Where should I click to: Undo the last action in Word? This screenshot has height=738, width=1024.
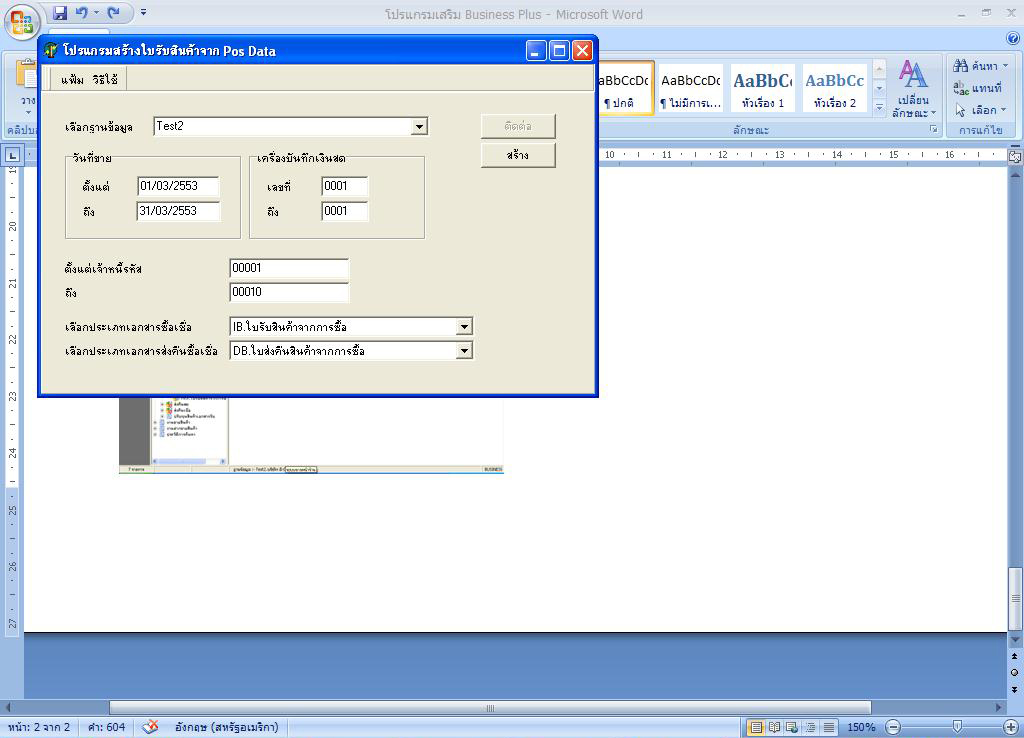point(82,13)
